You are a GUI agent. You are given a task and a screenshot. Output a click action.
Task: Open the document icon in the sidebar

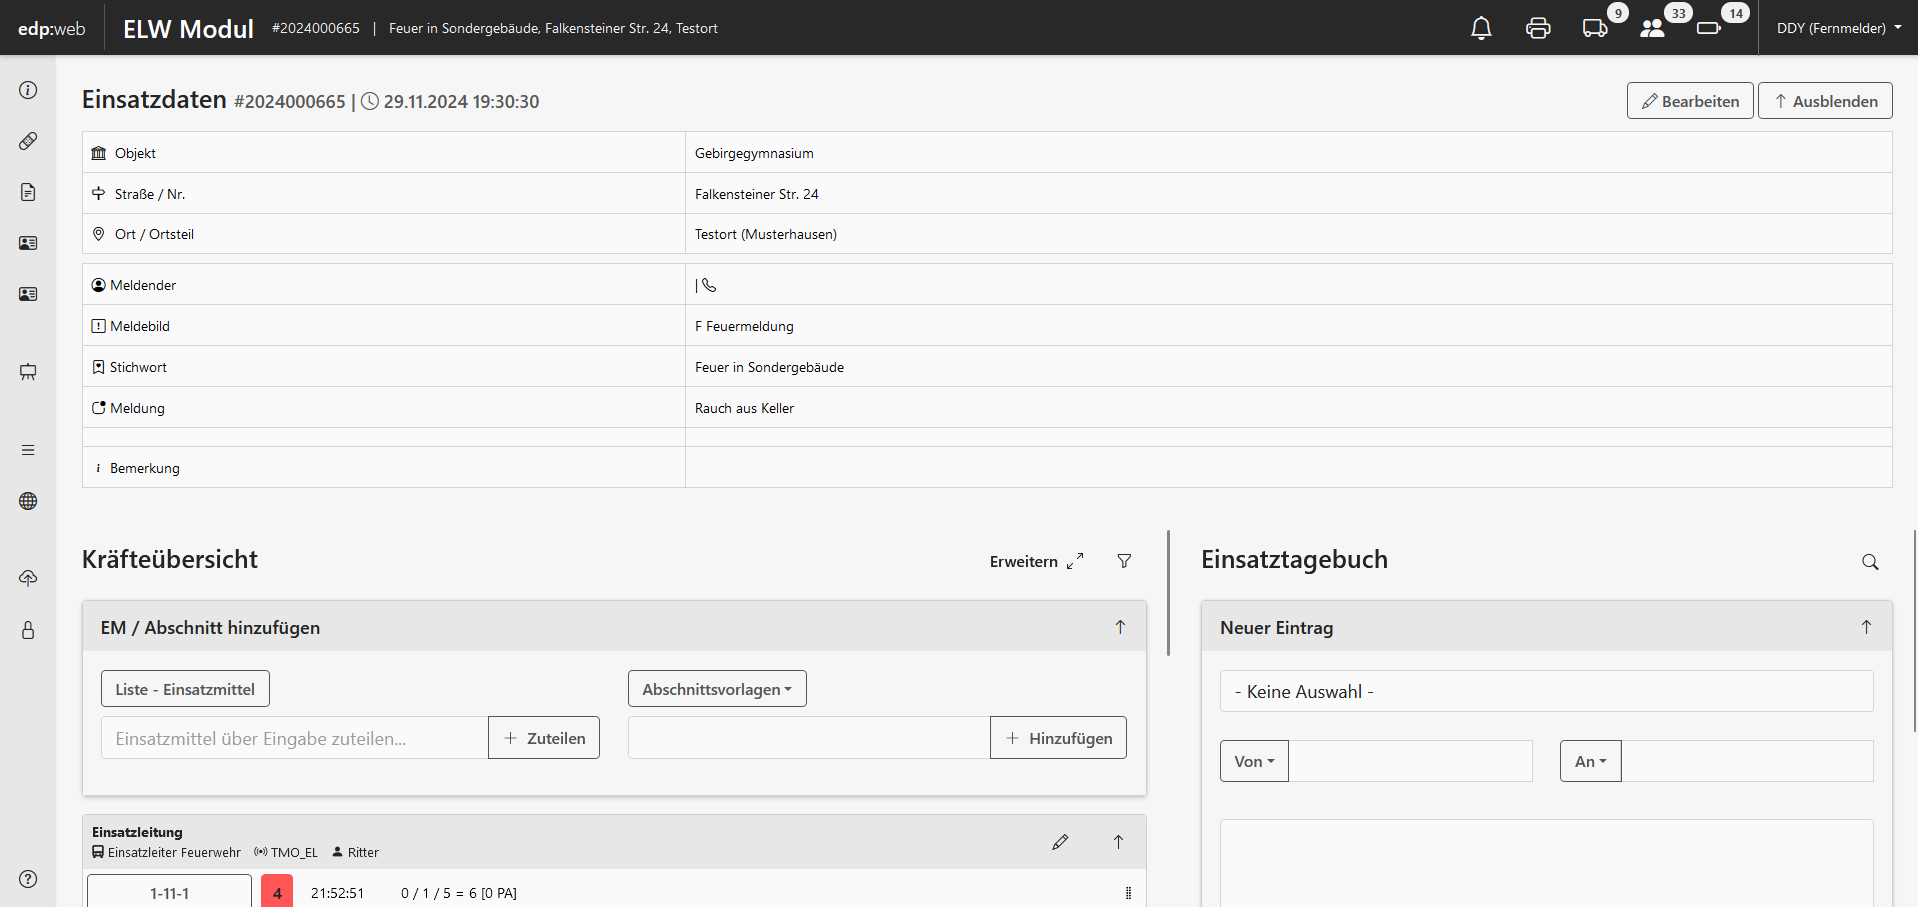(28, 192)
